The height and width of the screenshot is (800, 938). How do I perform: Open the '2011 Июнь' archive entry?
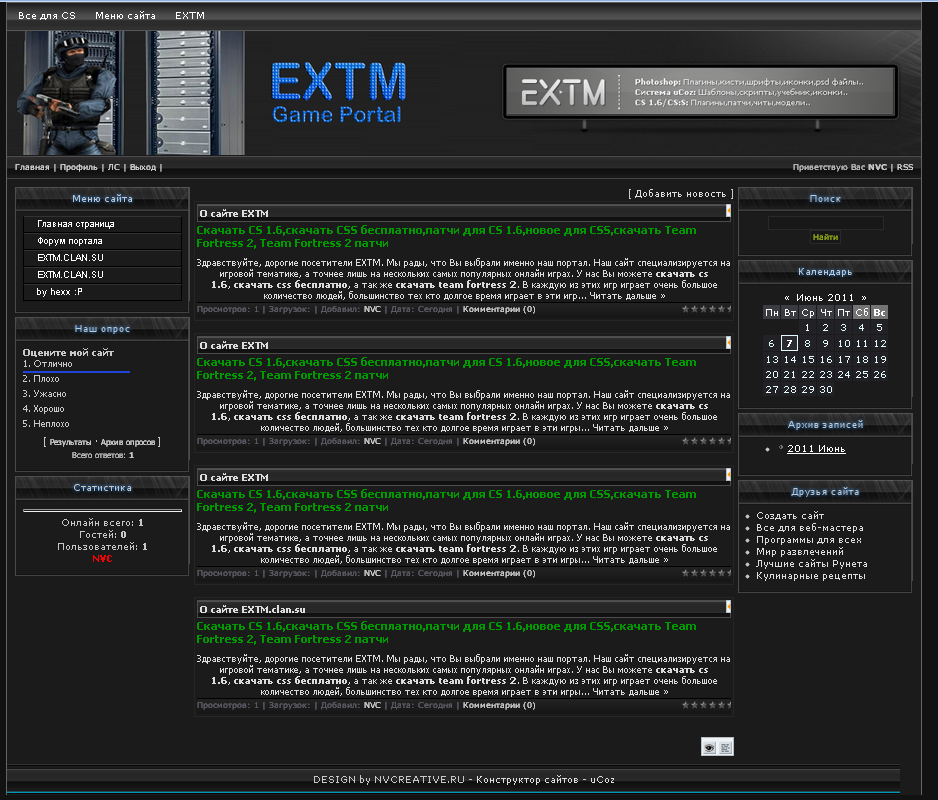coord(816,449)
